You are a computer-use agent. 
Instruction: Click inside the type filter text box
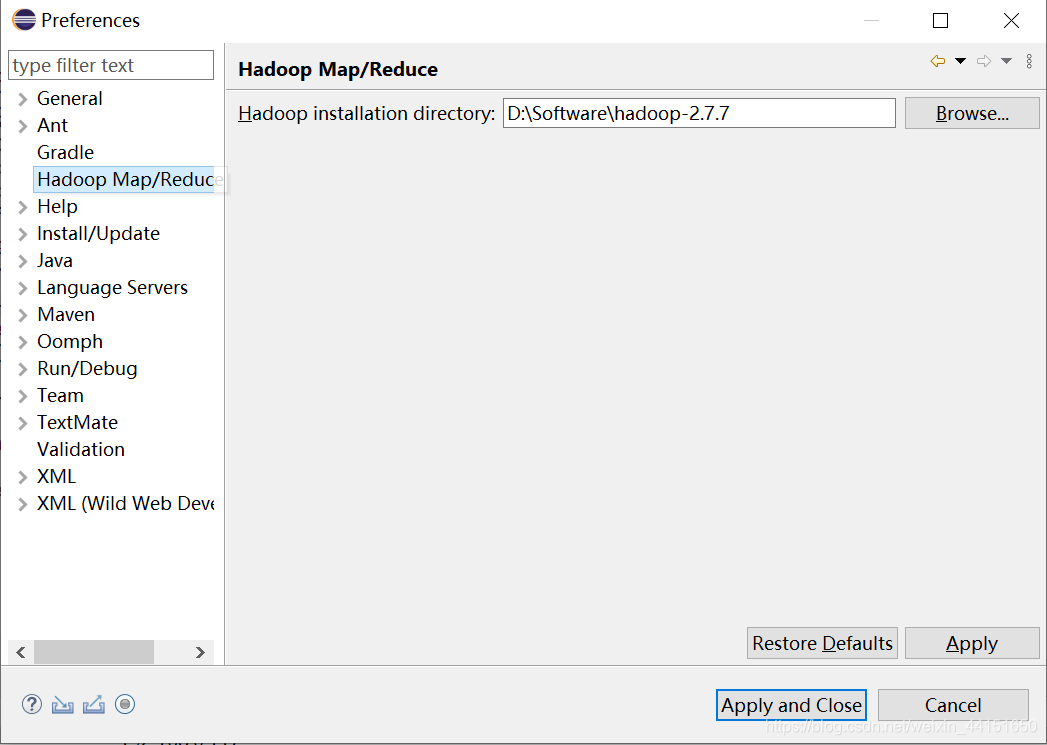pos(110,65)
